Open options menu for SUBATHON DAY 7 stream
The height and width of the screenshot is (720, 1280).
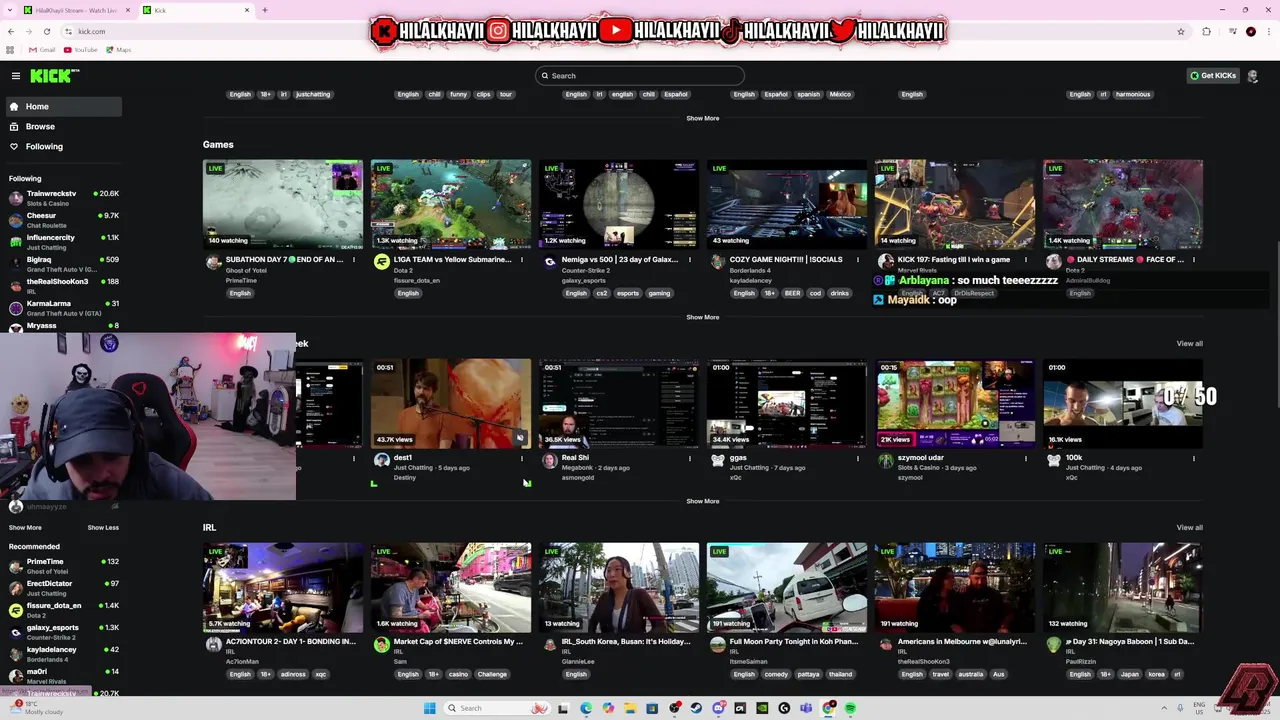coord(354,260)
